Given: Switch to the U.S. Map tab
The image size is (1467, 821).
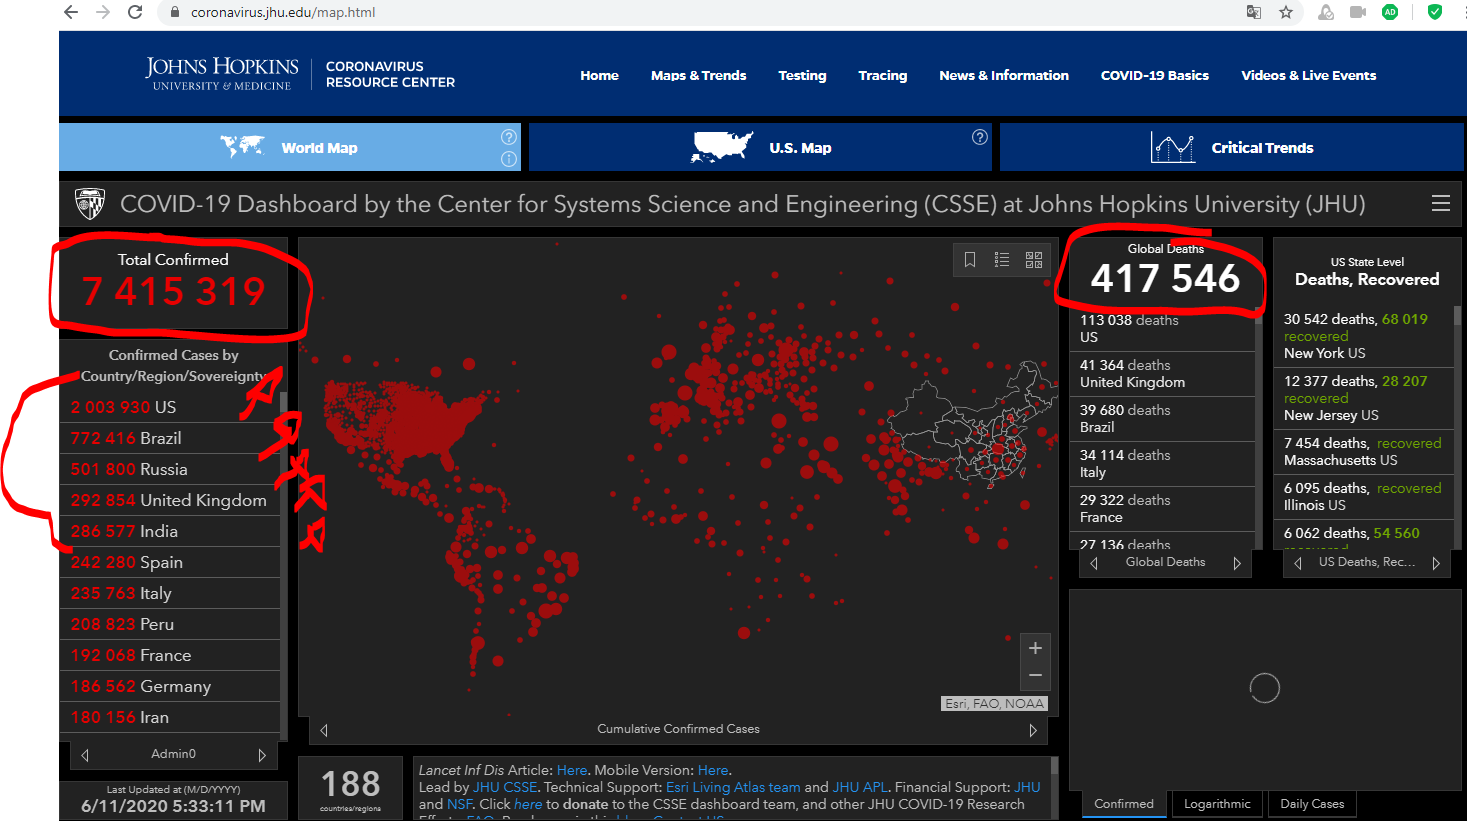Looking at the screenshot, I should tap(760, 147).
